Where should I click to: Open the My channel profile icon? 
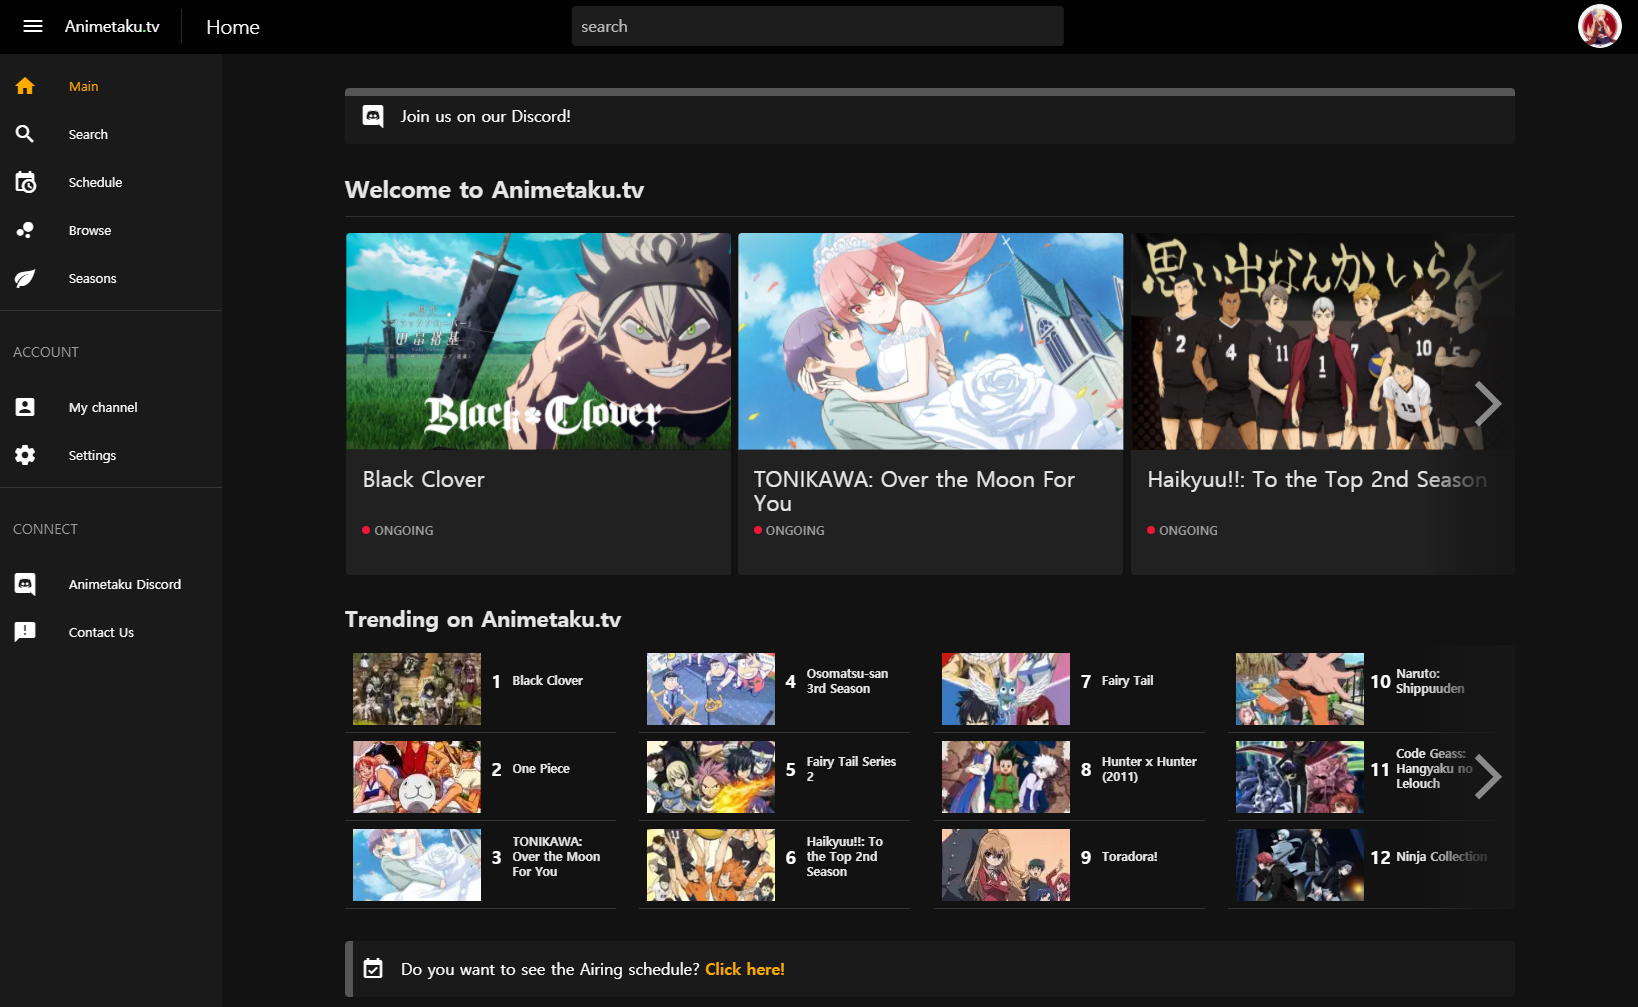pyautogui.click(x=25, y=407)
